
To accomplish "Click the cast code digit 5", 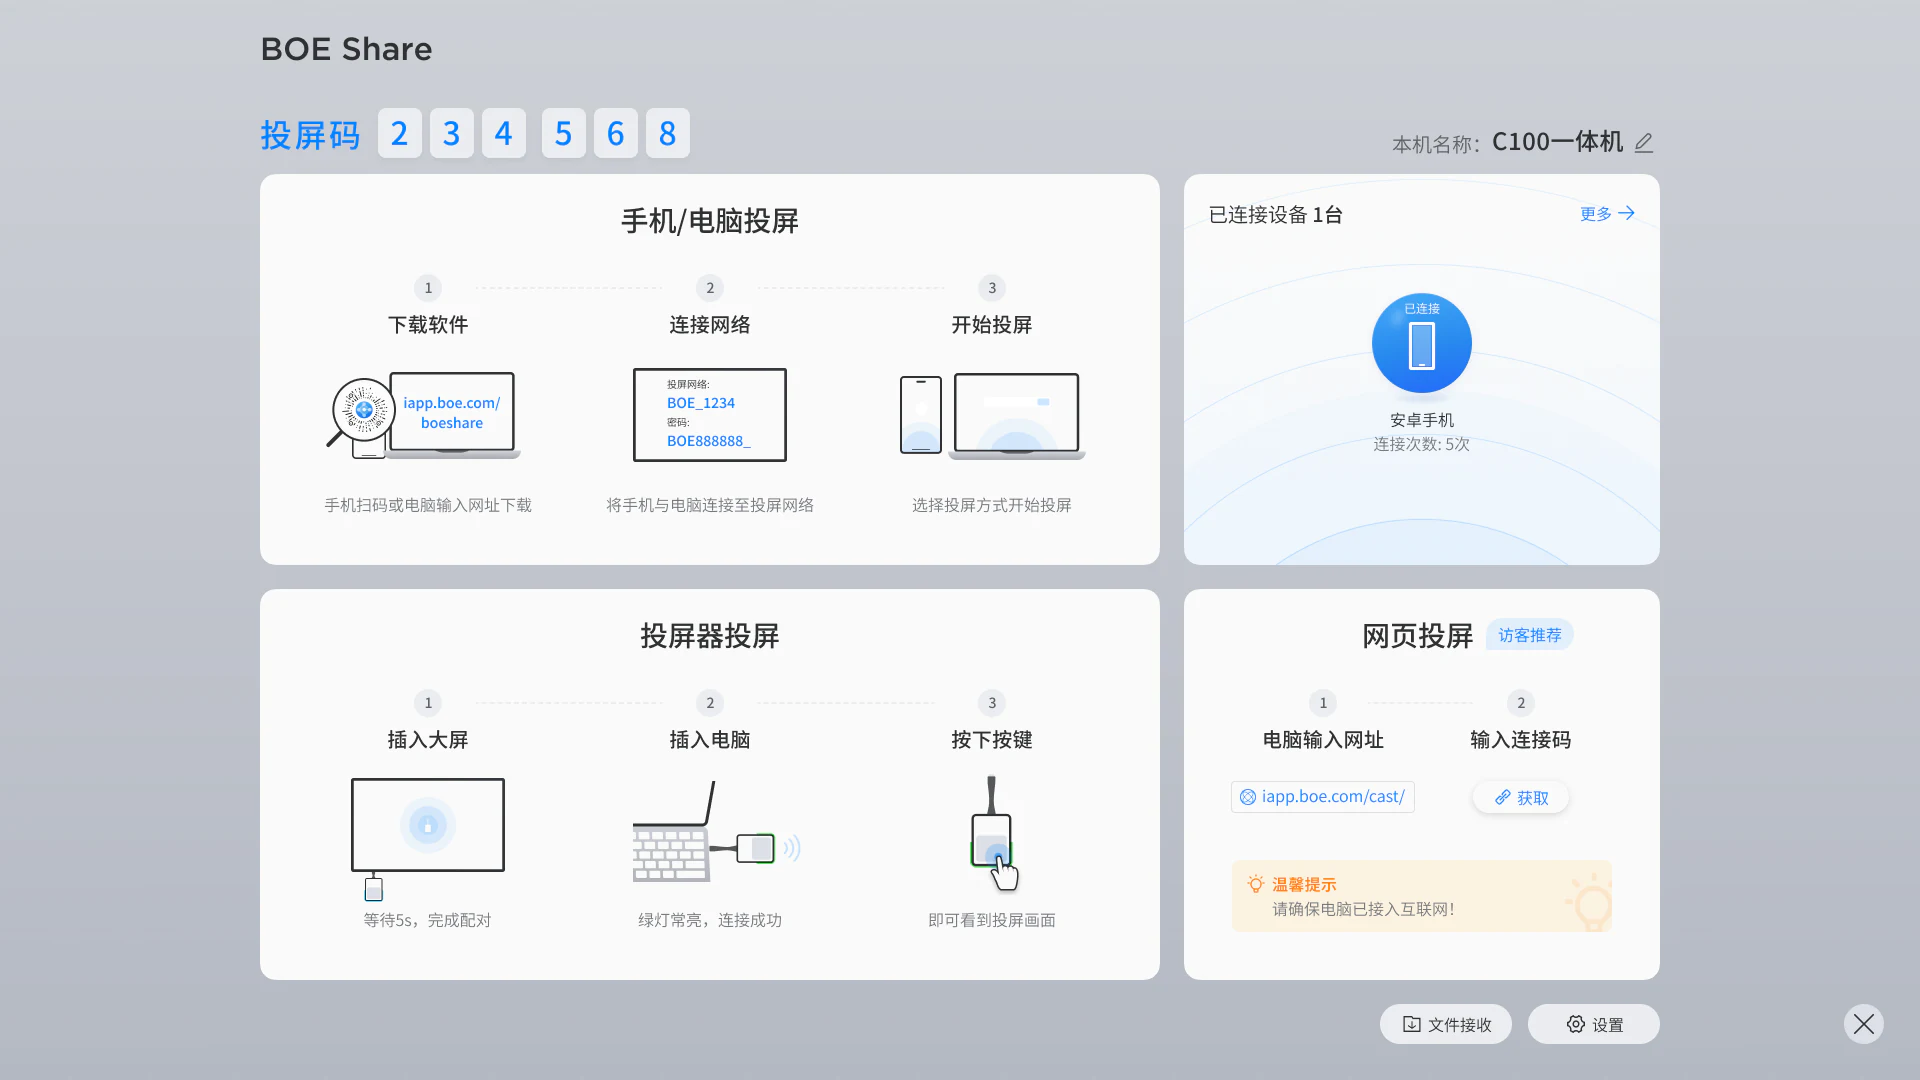I will pos(564,133).
